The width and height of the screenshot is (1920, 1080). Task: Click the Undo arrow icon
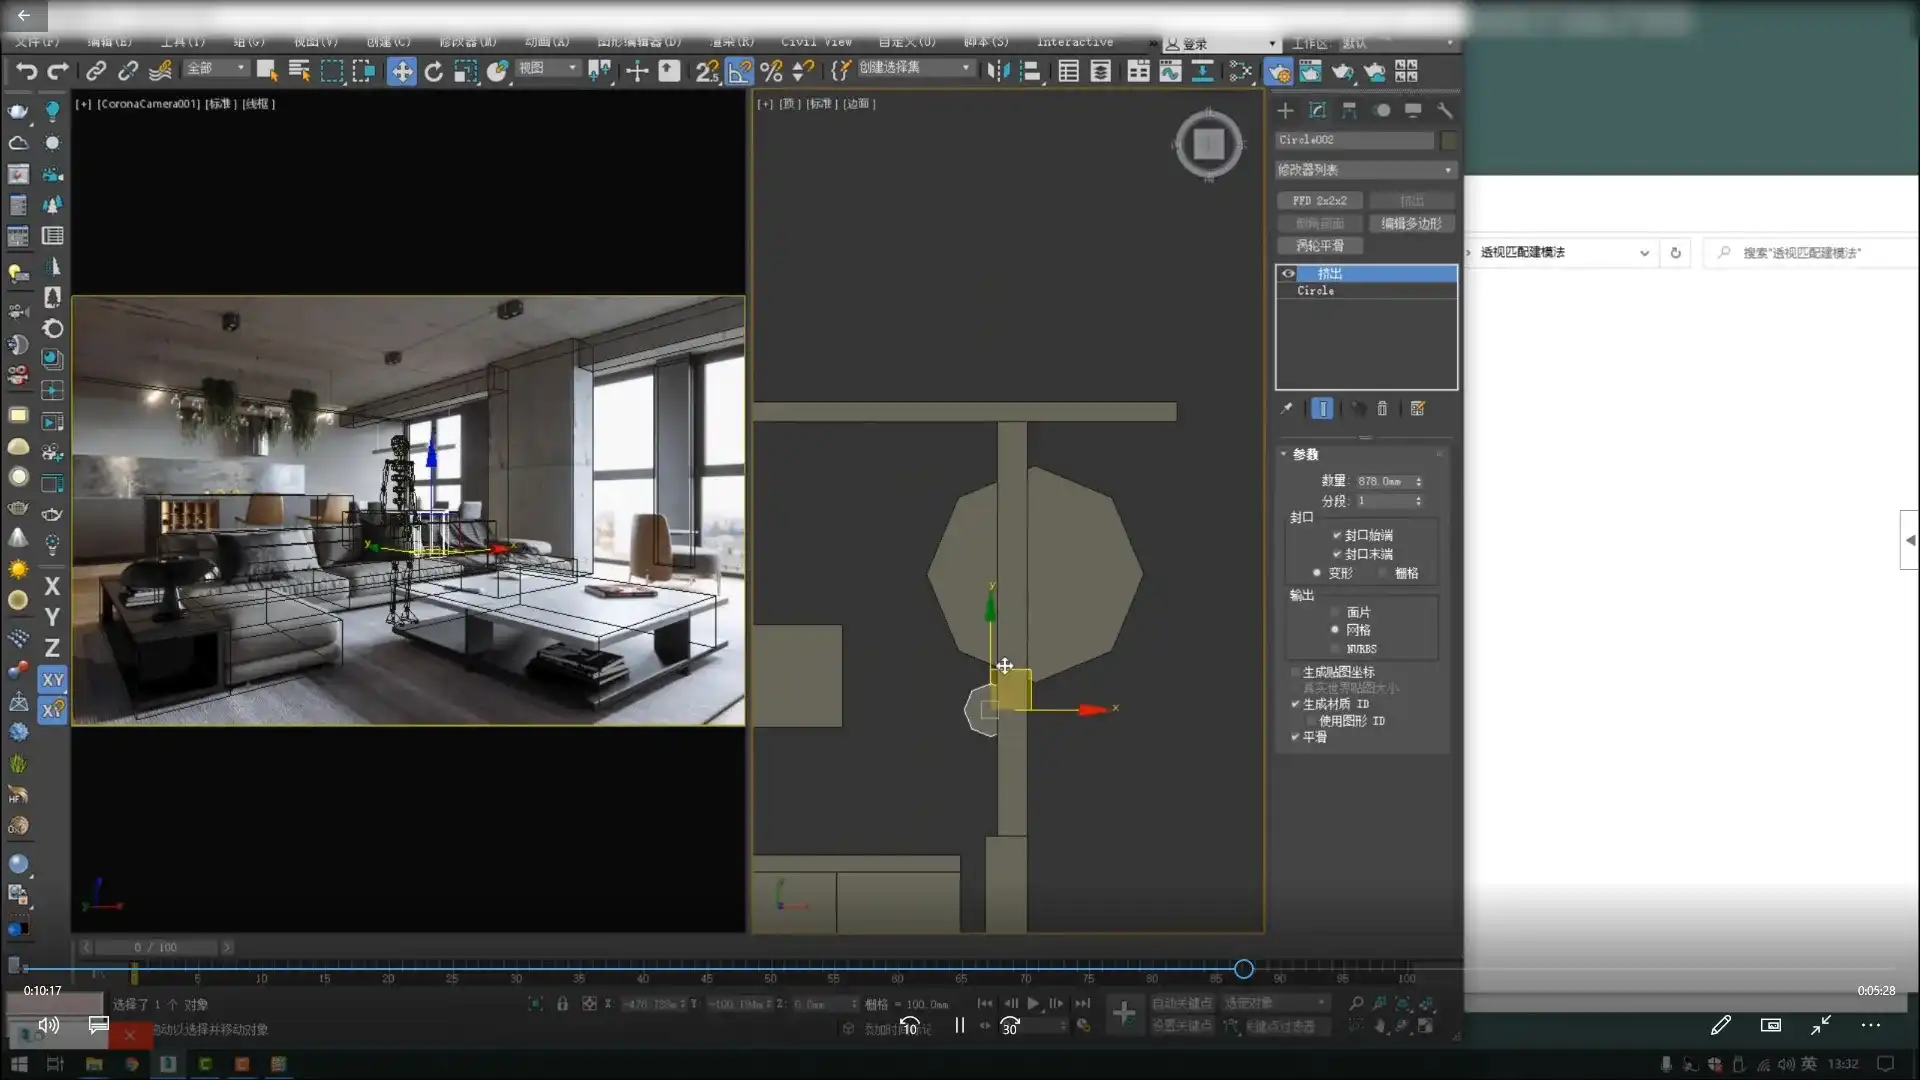(26, 71)
